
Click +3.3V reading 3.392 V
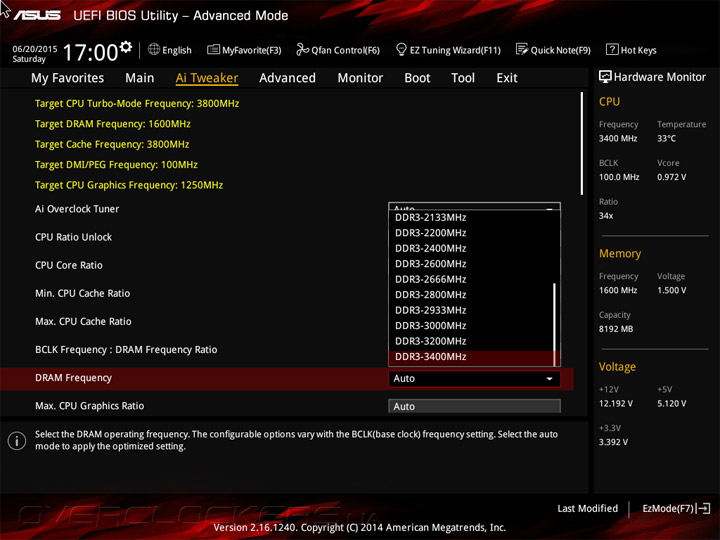[613, 442]
